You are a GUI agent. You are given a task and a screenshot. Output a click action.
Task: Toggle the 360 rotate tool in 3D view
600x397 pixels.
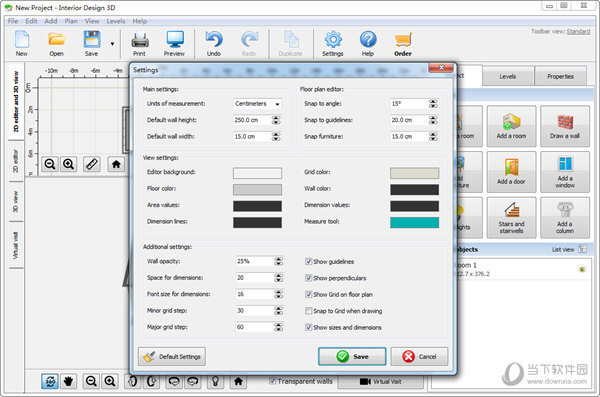point(50,381)
